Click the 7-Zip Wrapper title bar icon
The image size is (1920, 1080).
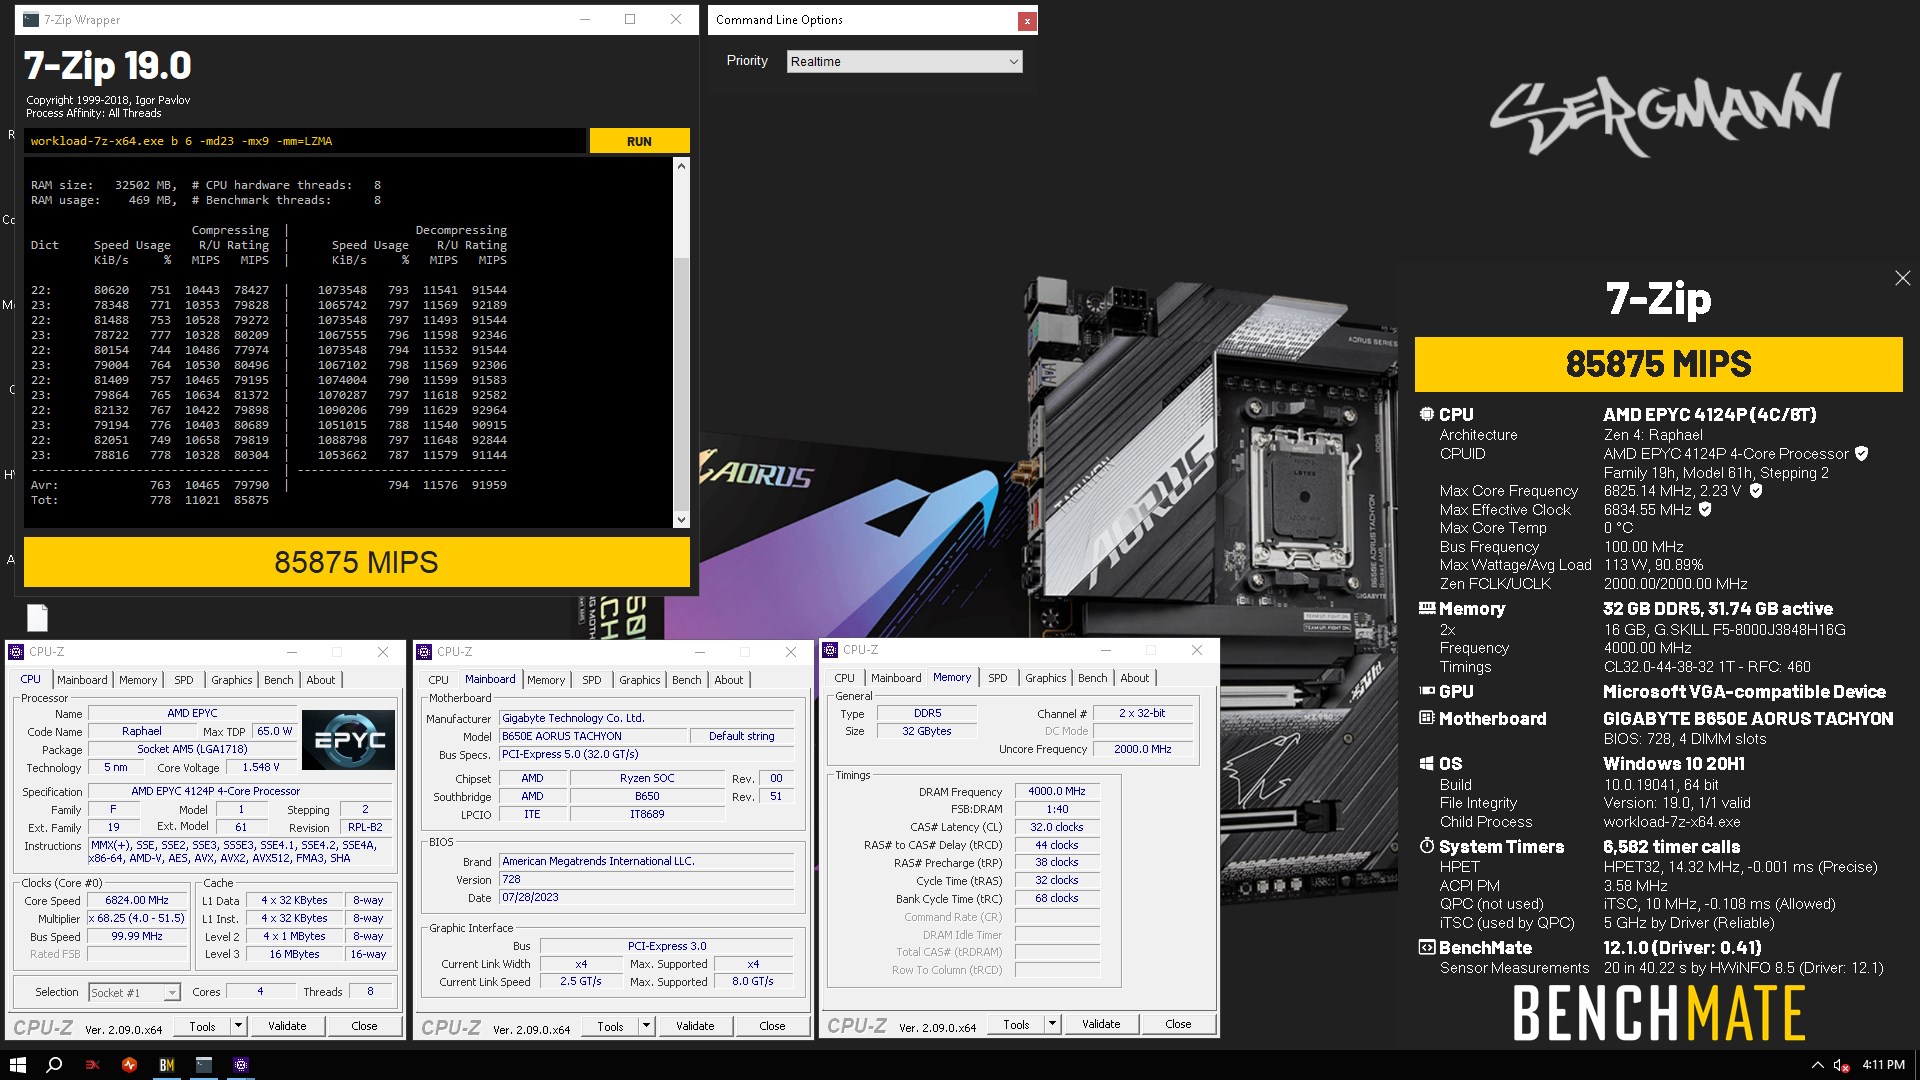[x=31, y=19]
